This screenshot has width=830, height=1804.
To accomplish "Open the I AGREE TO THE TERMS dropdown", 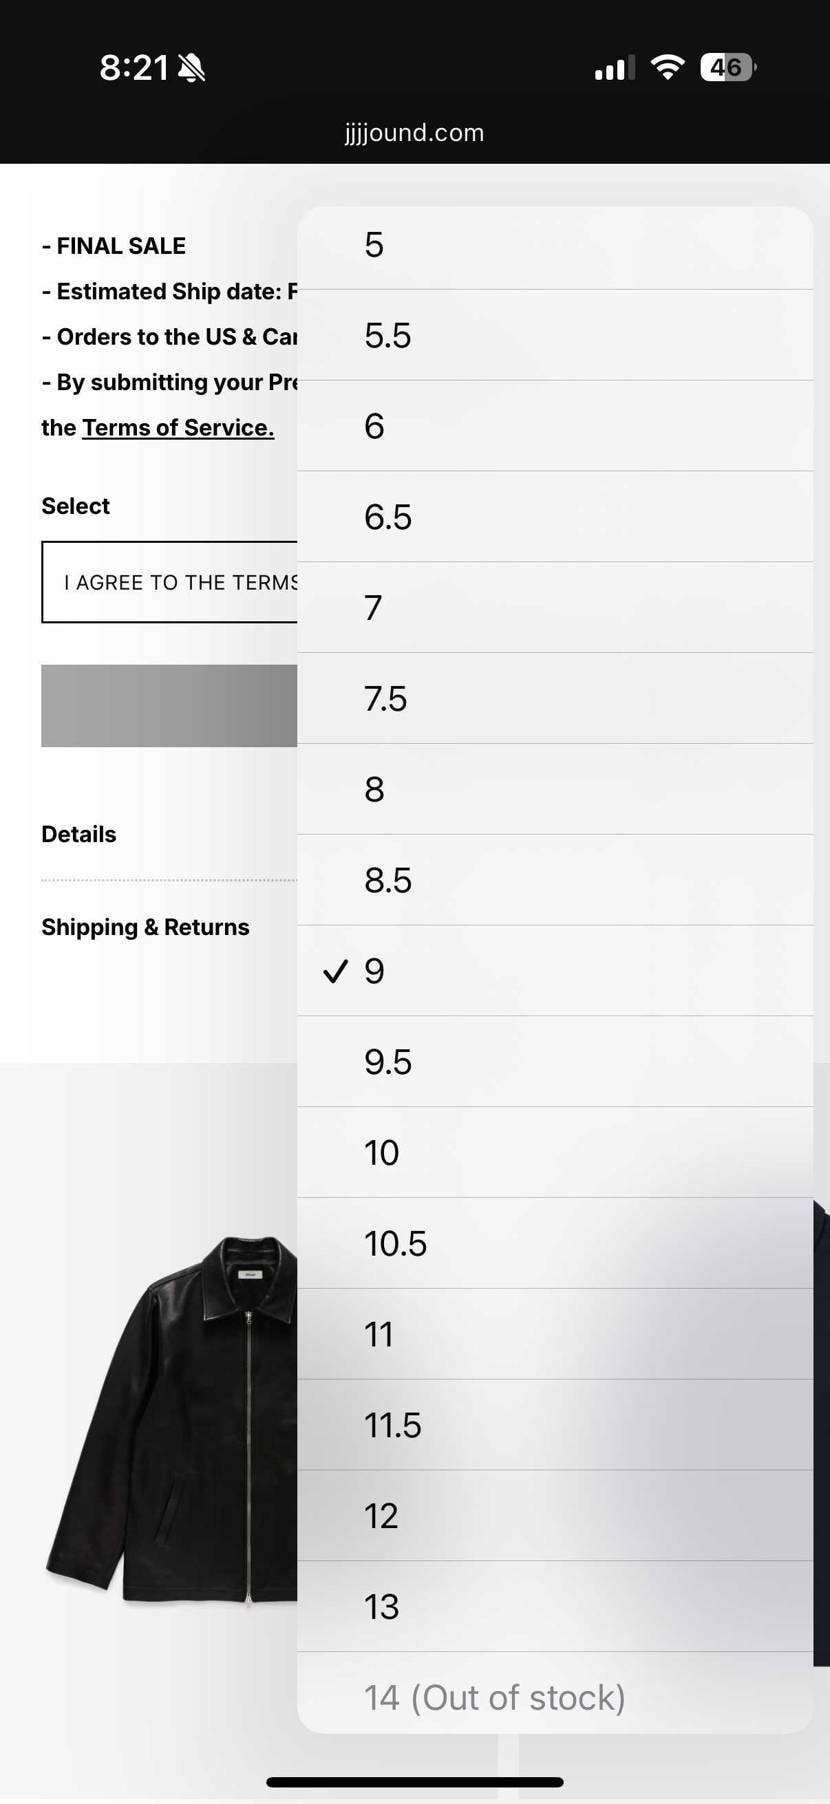I will (x=170, y=582).
